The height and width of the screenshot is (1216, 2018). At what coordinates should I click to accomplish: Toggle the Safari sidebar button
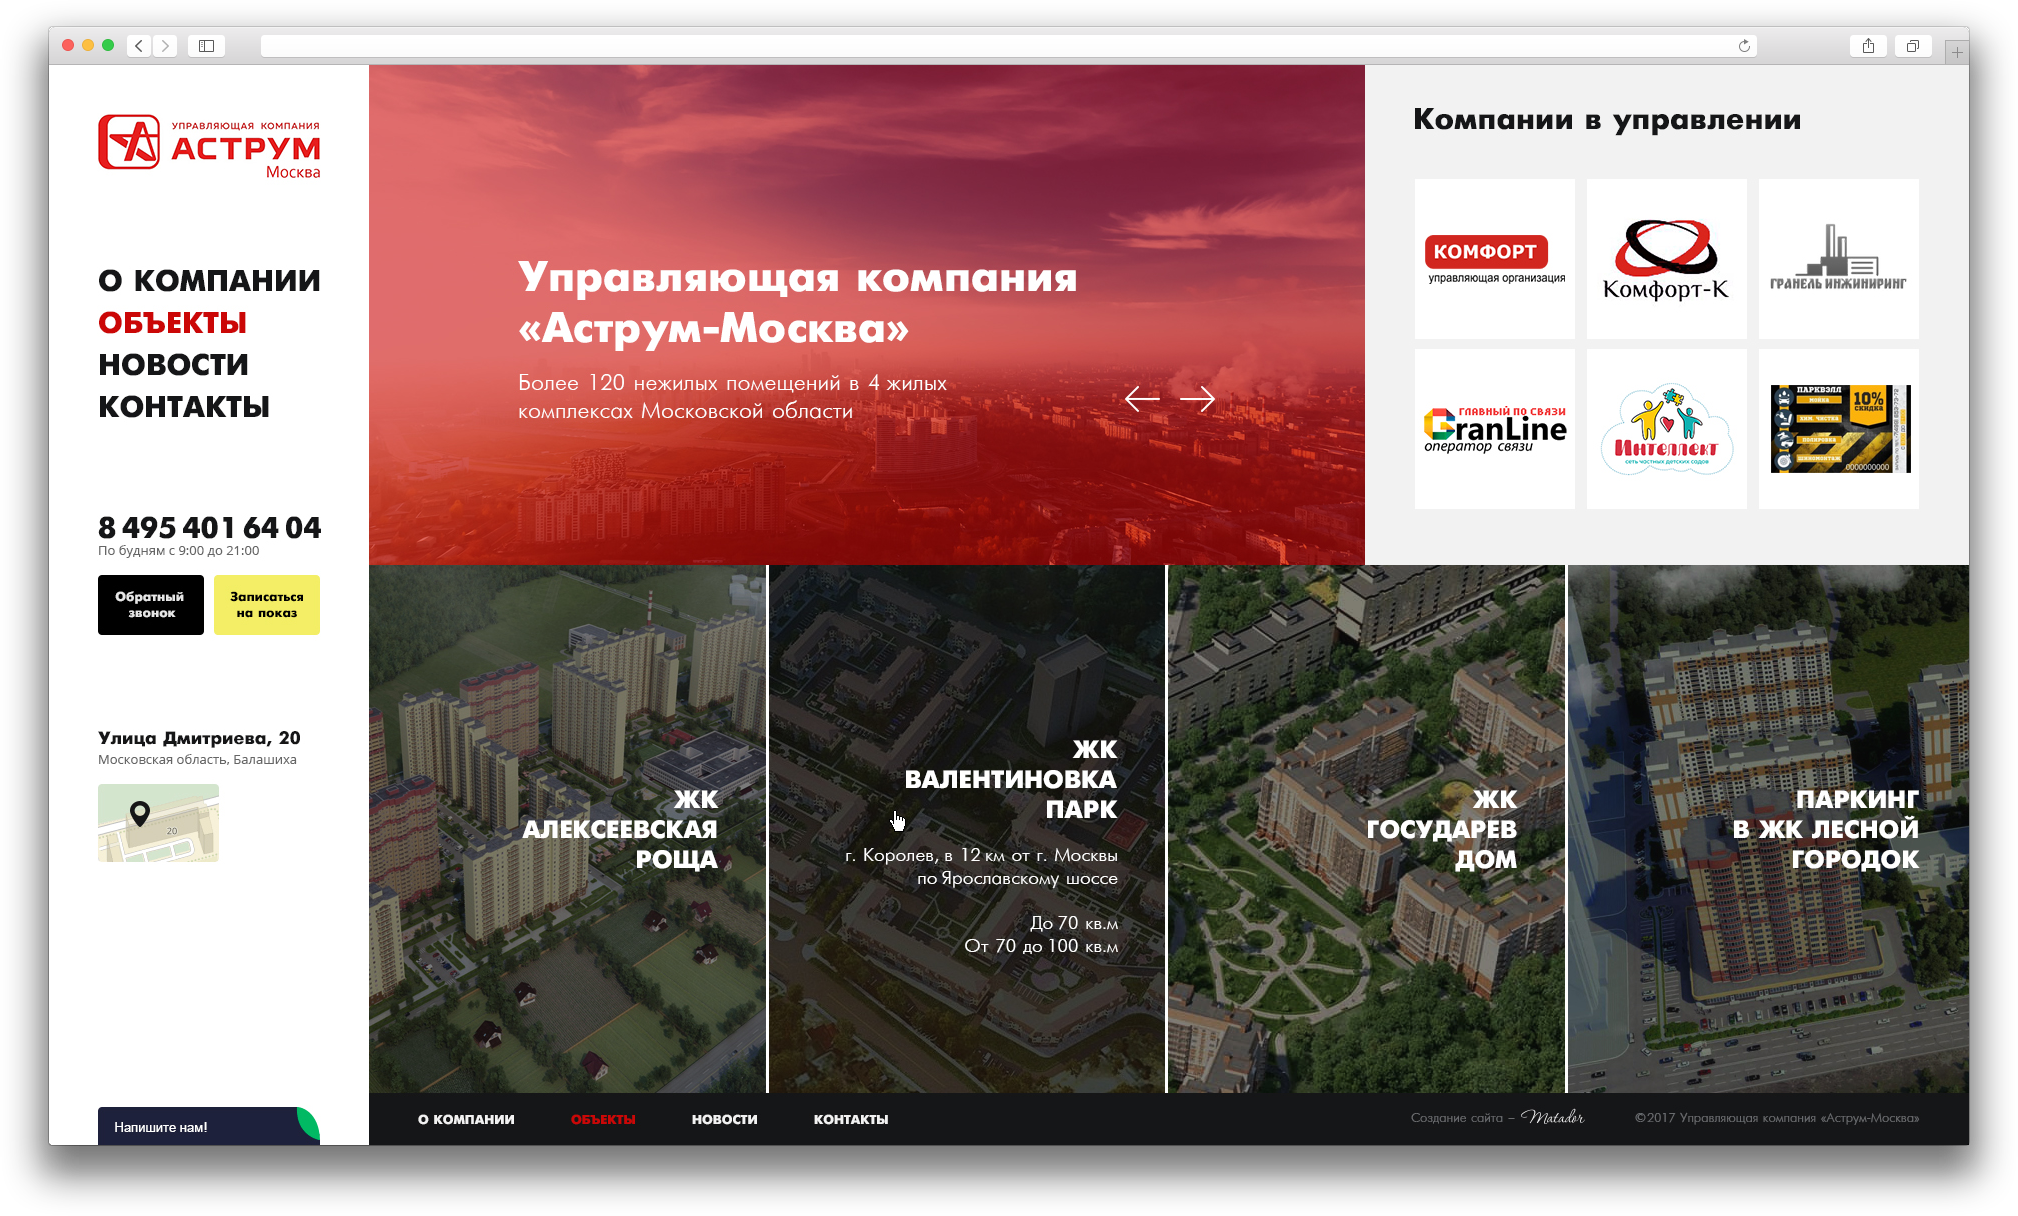[x=206, y=46]
